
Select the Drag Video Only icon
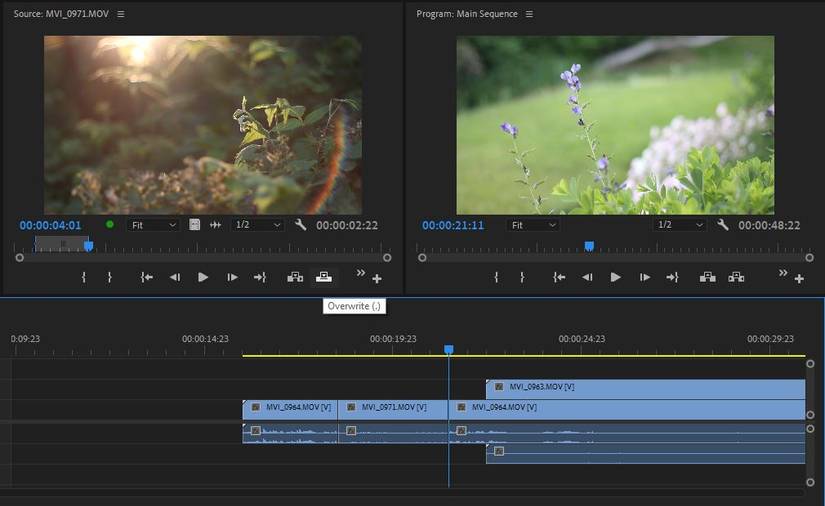click(x=195, y=225)
